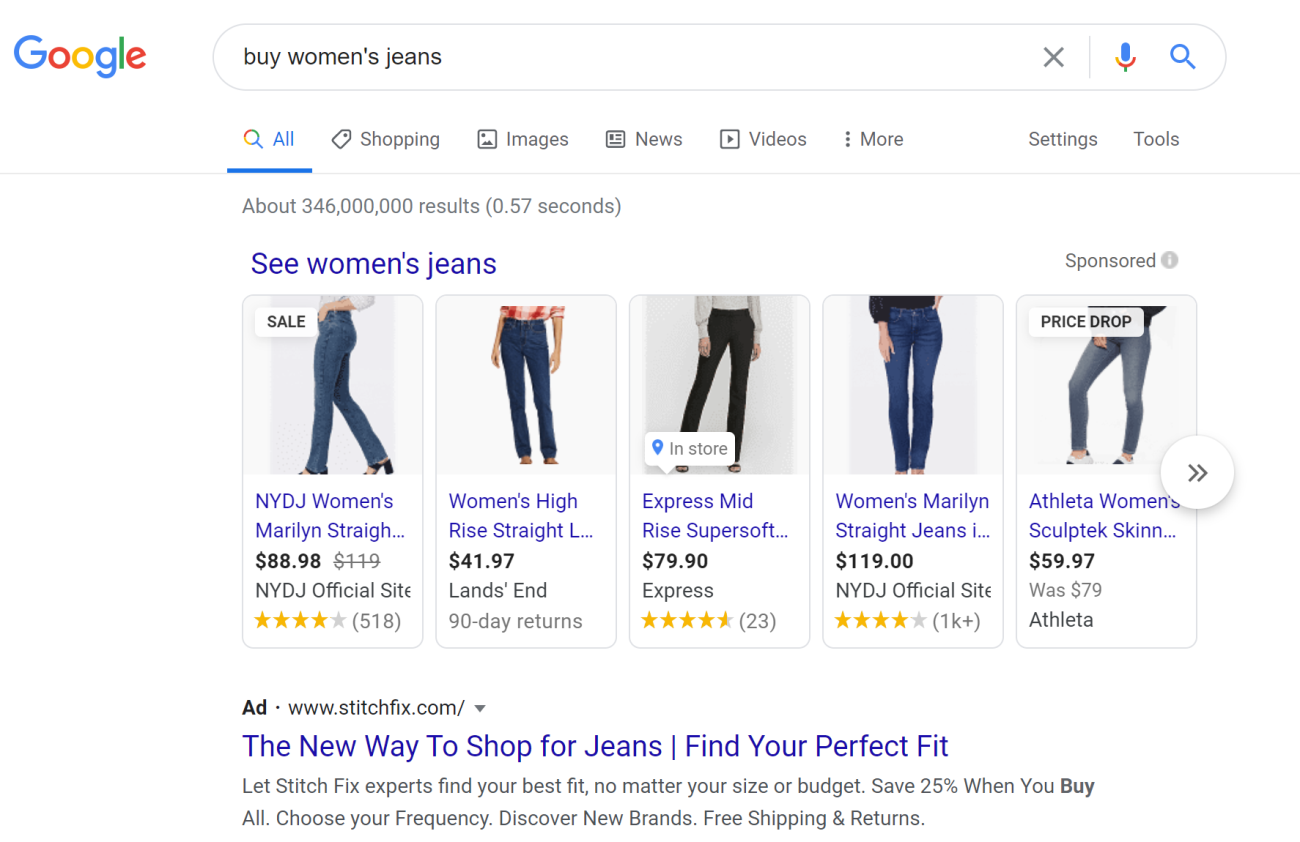Open the 'Athleta Women's Sculptek Skinn...' title link
Viewport: 1300px width, 842px height.
[x=1104, y=516]
